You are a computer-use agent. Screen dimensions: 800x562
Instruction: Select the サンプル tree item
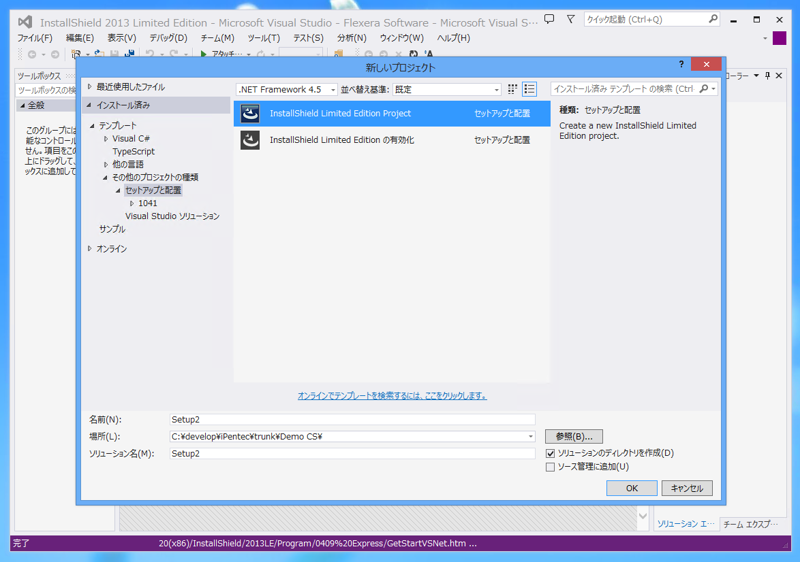point(112,229)
